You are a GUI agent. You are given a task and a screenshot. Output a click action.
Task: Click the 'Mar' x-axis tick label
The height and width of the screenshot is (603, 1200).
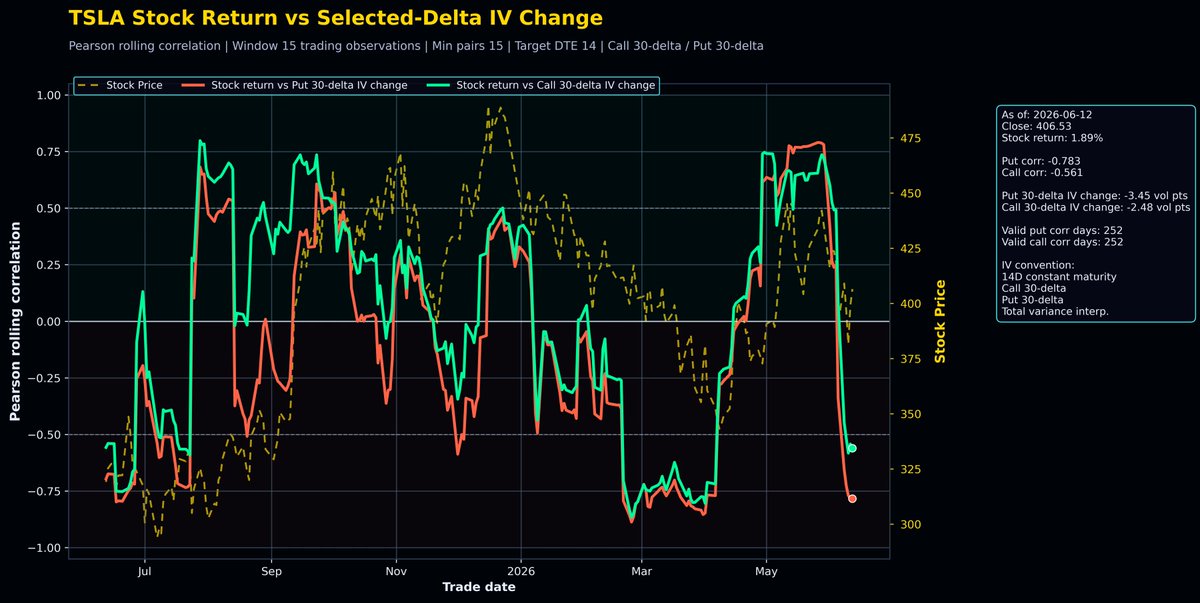pyautogui.click(x=641, y=571)
